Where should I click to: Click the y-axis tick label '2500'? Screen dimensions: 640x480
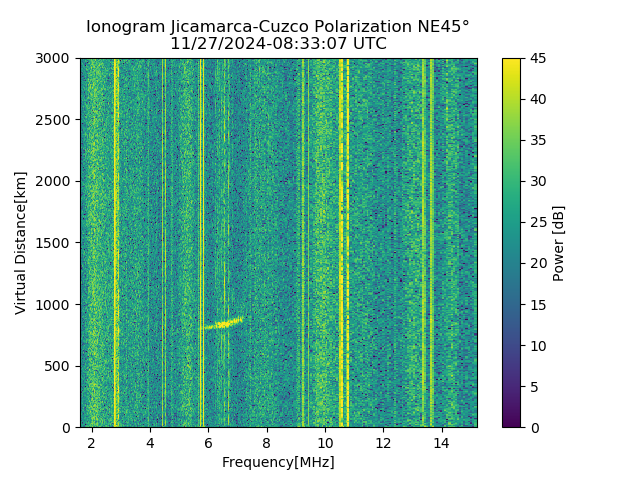52,120
